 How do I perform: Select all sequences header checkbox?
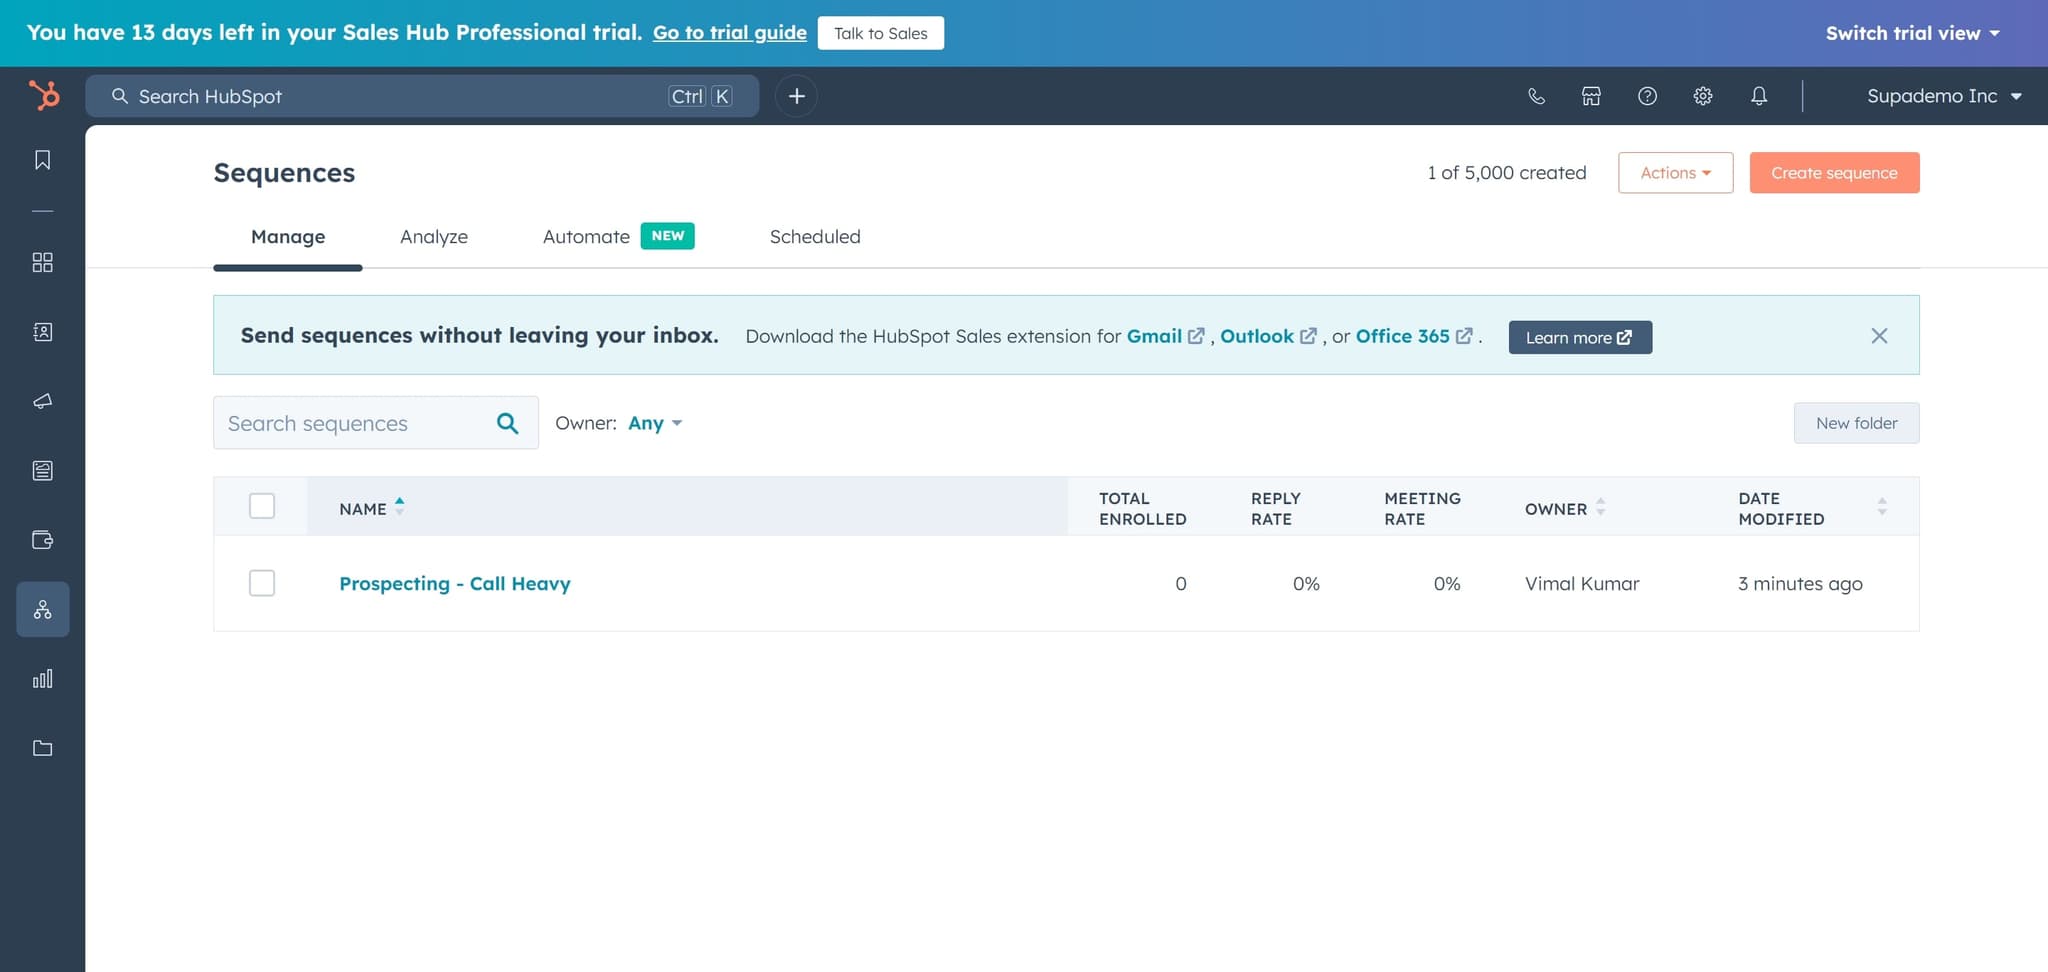(x=262, y=506)
